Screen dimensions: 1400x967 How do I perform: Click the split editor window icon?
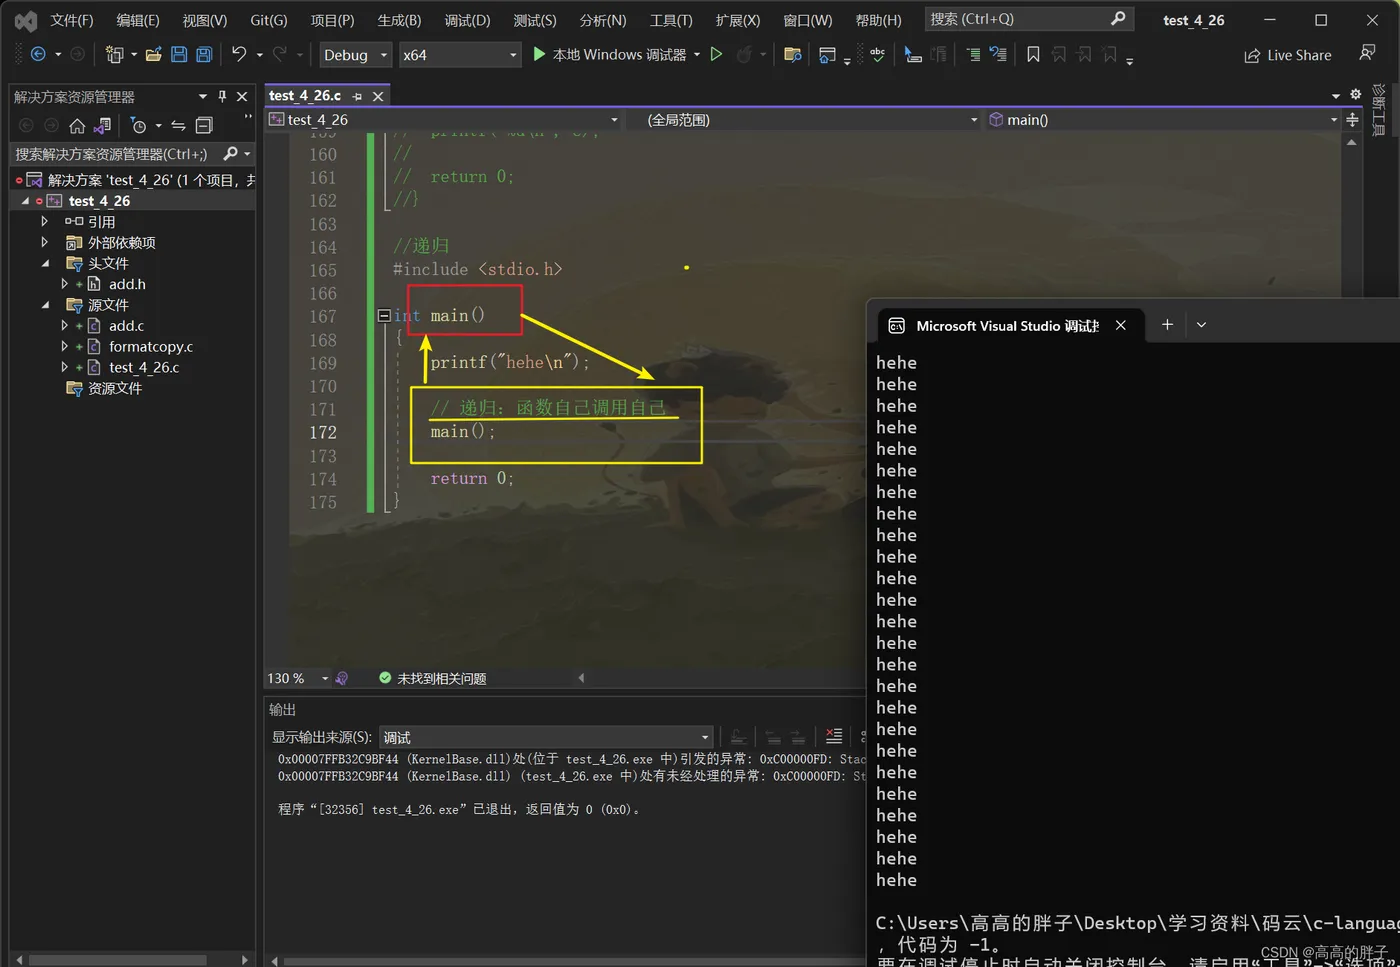point(1352,119)
